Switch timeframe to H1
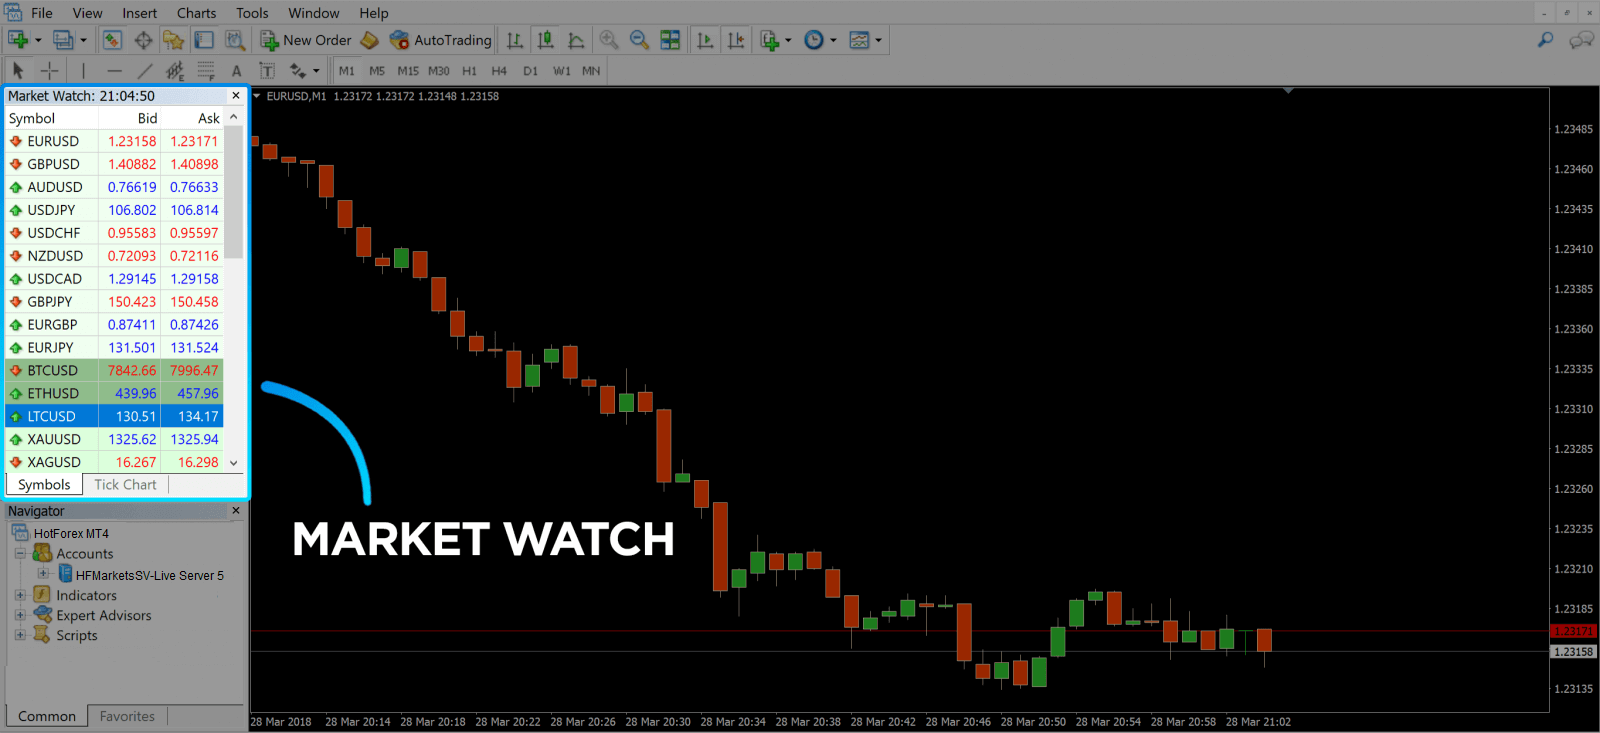 [x=470, y=71]
